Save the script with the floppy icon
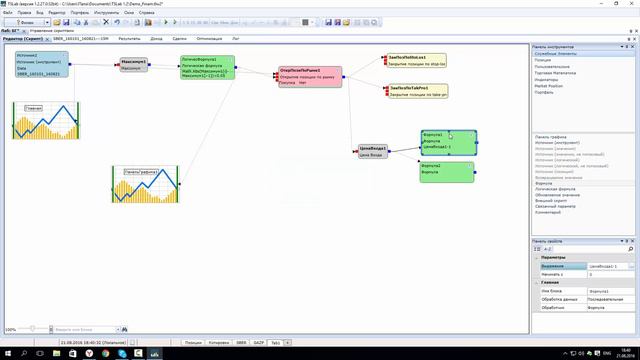This screenshot has height=360, width=640. pyautogui.click(x=66, y=22)
